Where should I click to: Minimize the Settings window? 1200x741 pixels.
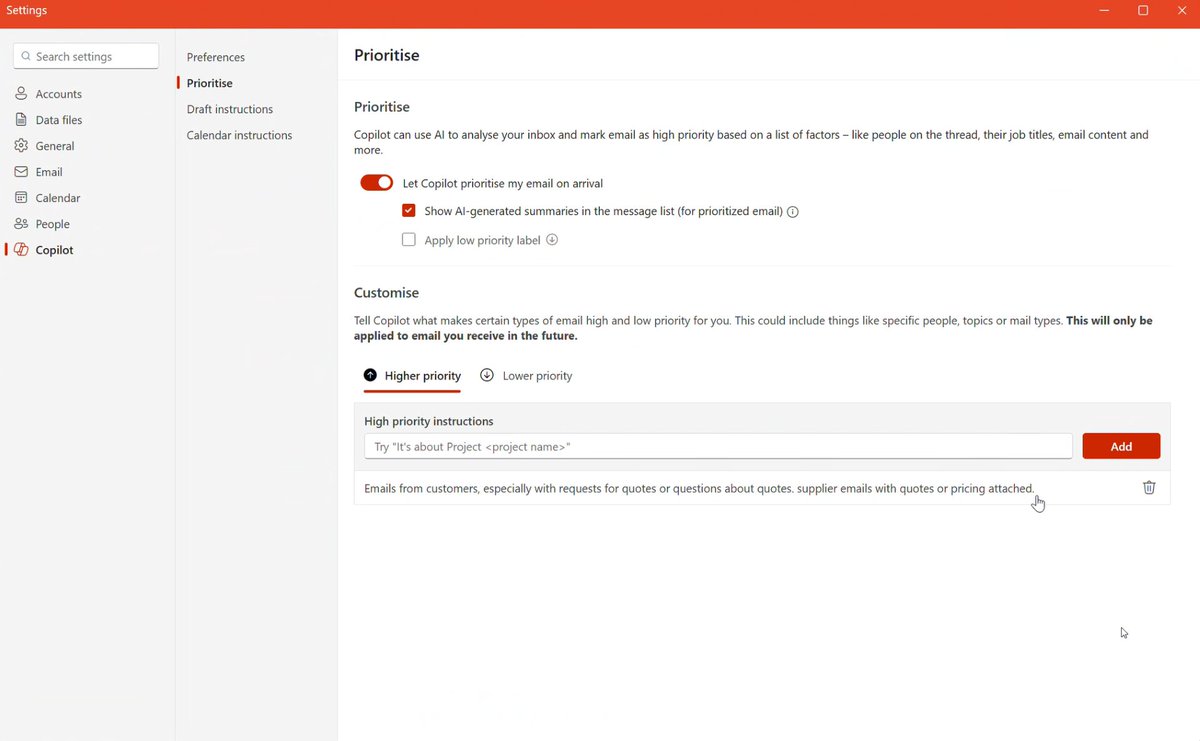(x=1104, y=11)
